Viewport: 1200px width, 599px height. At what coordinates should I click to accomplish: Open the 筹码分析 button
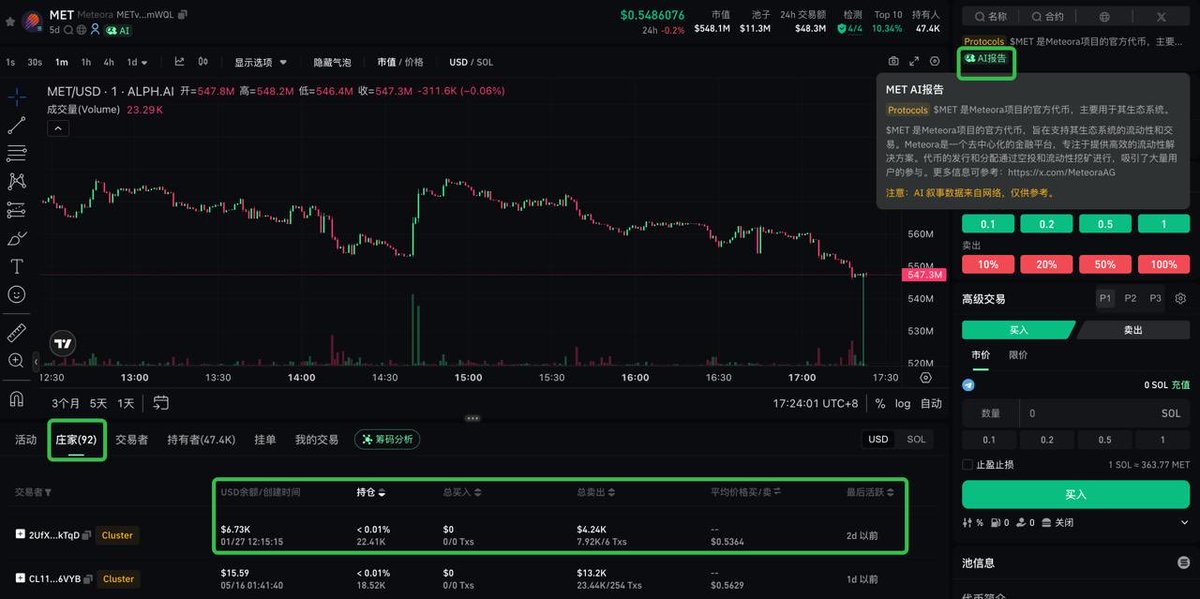387,439
